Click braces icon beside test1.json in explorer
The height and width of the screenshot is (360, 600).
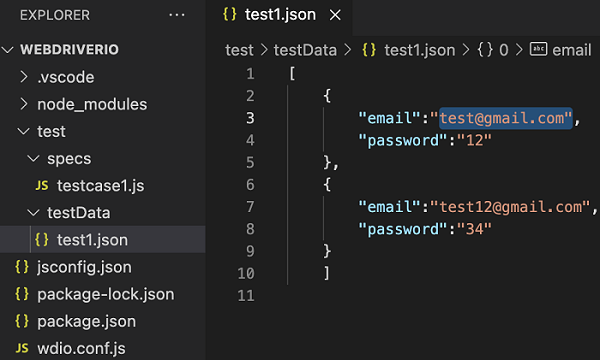click(x=42, y=240)
